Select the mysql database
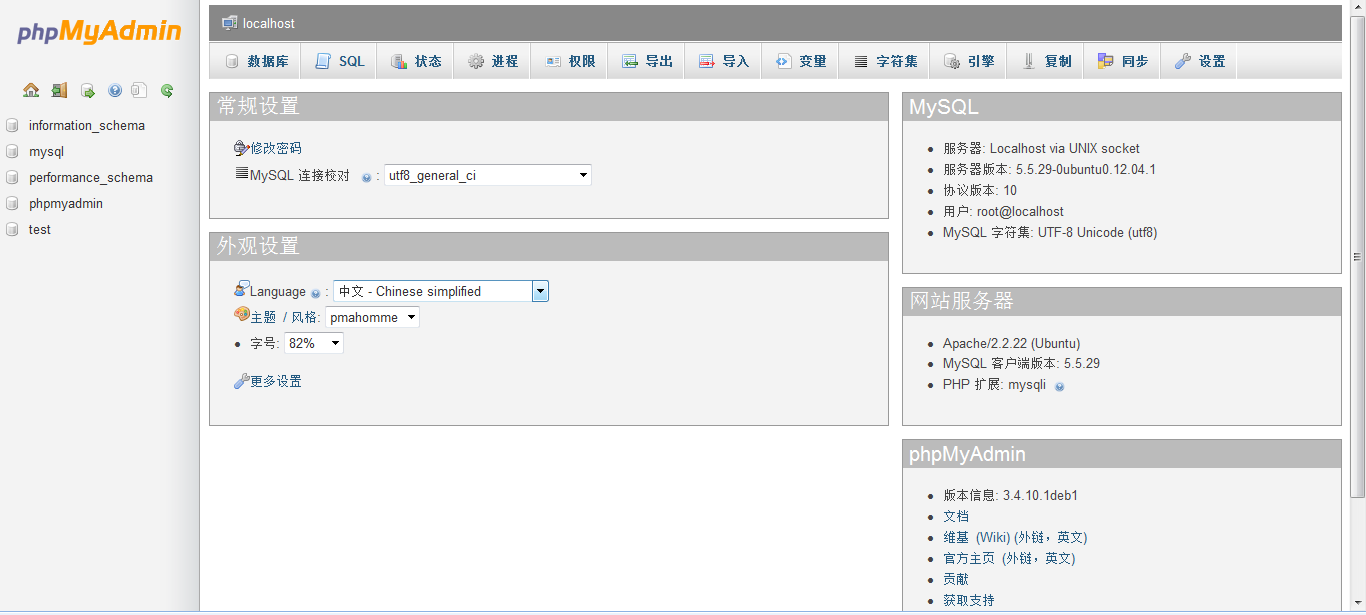 pos(46,152)
